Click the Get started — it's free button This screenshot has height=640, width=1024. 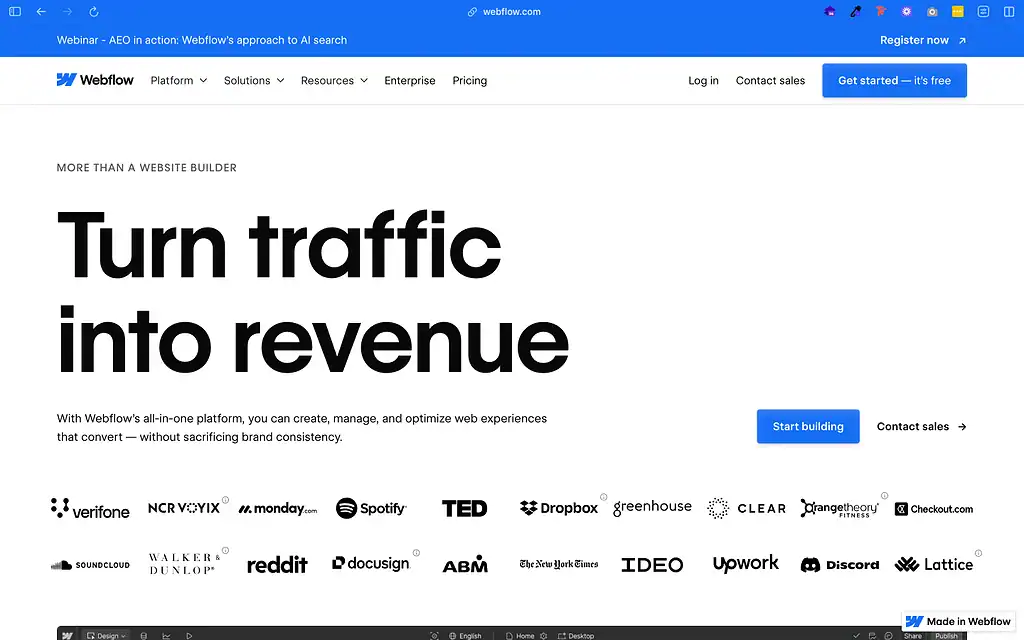click(894, 80)
